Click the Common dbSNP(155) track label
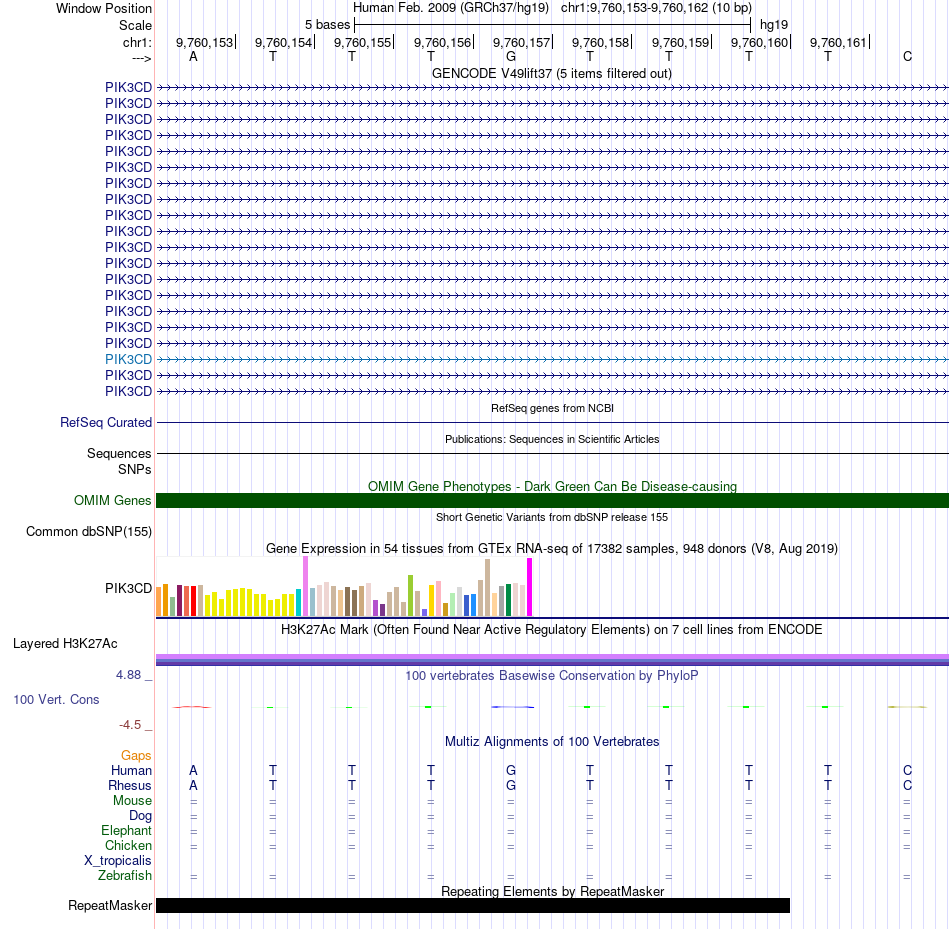 (89, 531)
